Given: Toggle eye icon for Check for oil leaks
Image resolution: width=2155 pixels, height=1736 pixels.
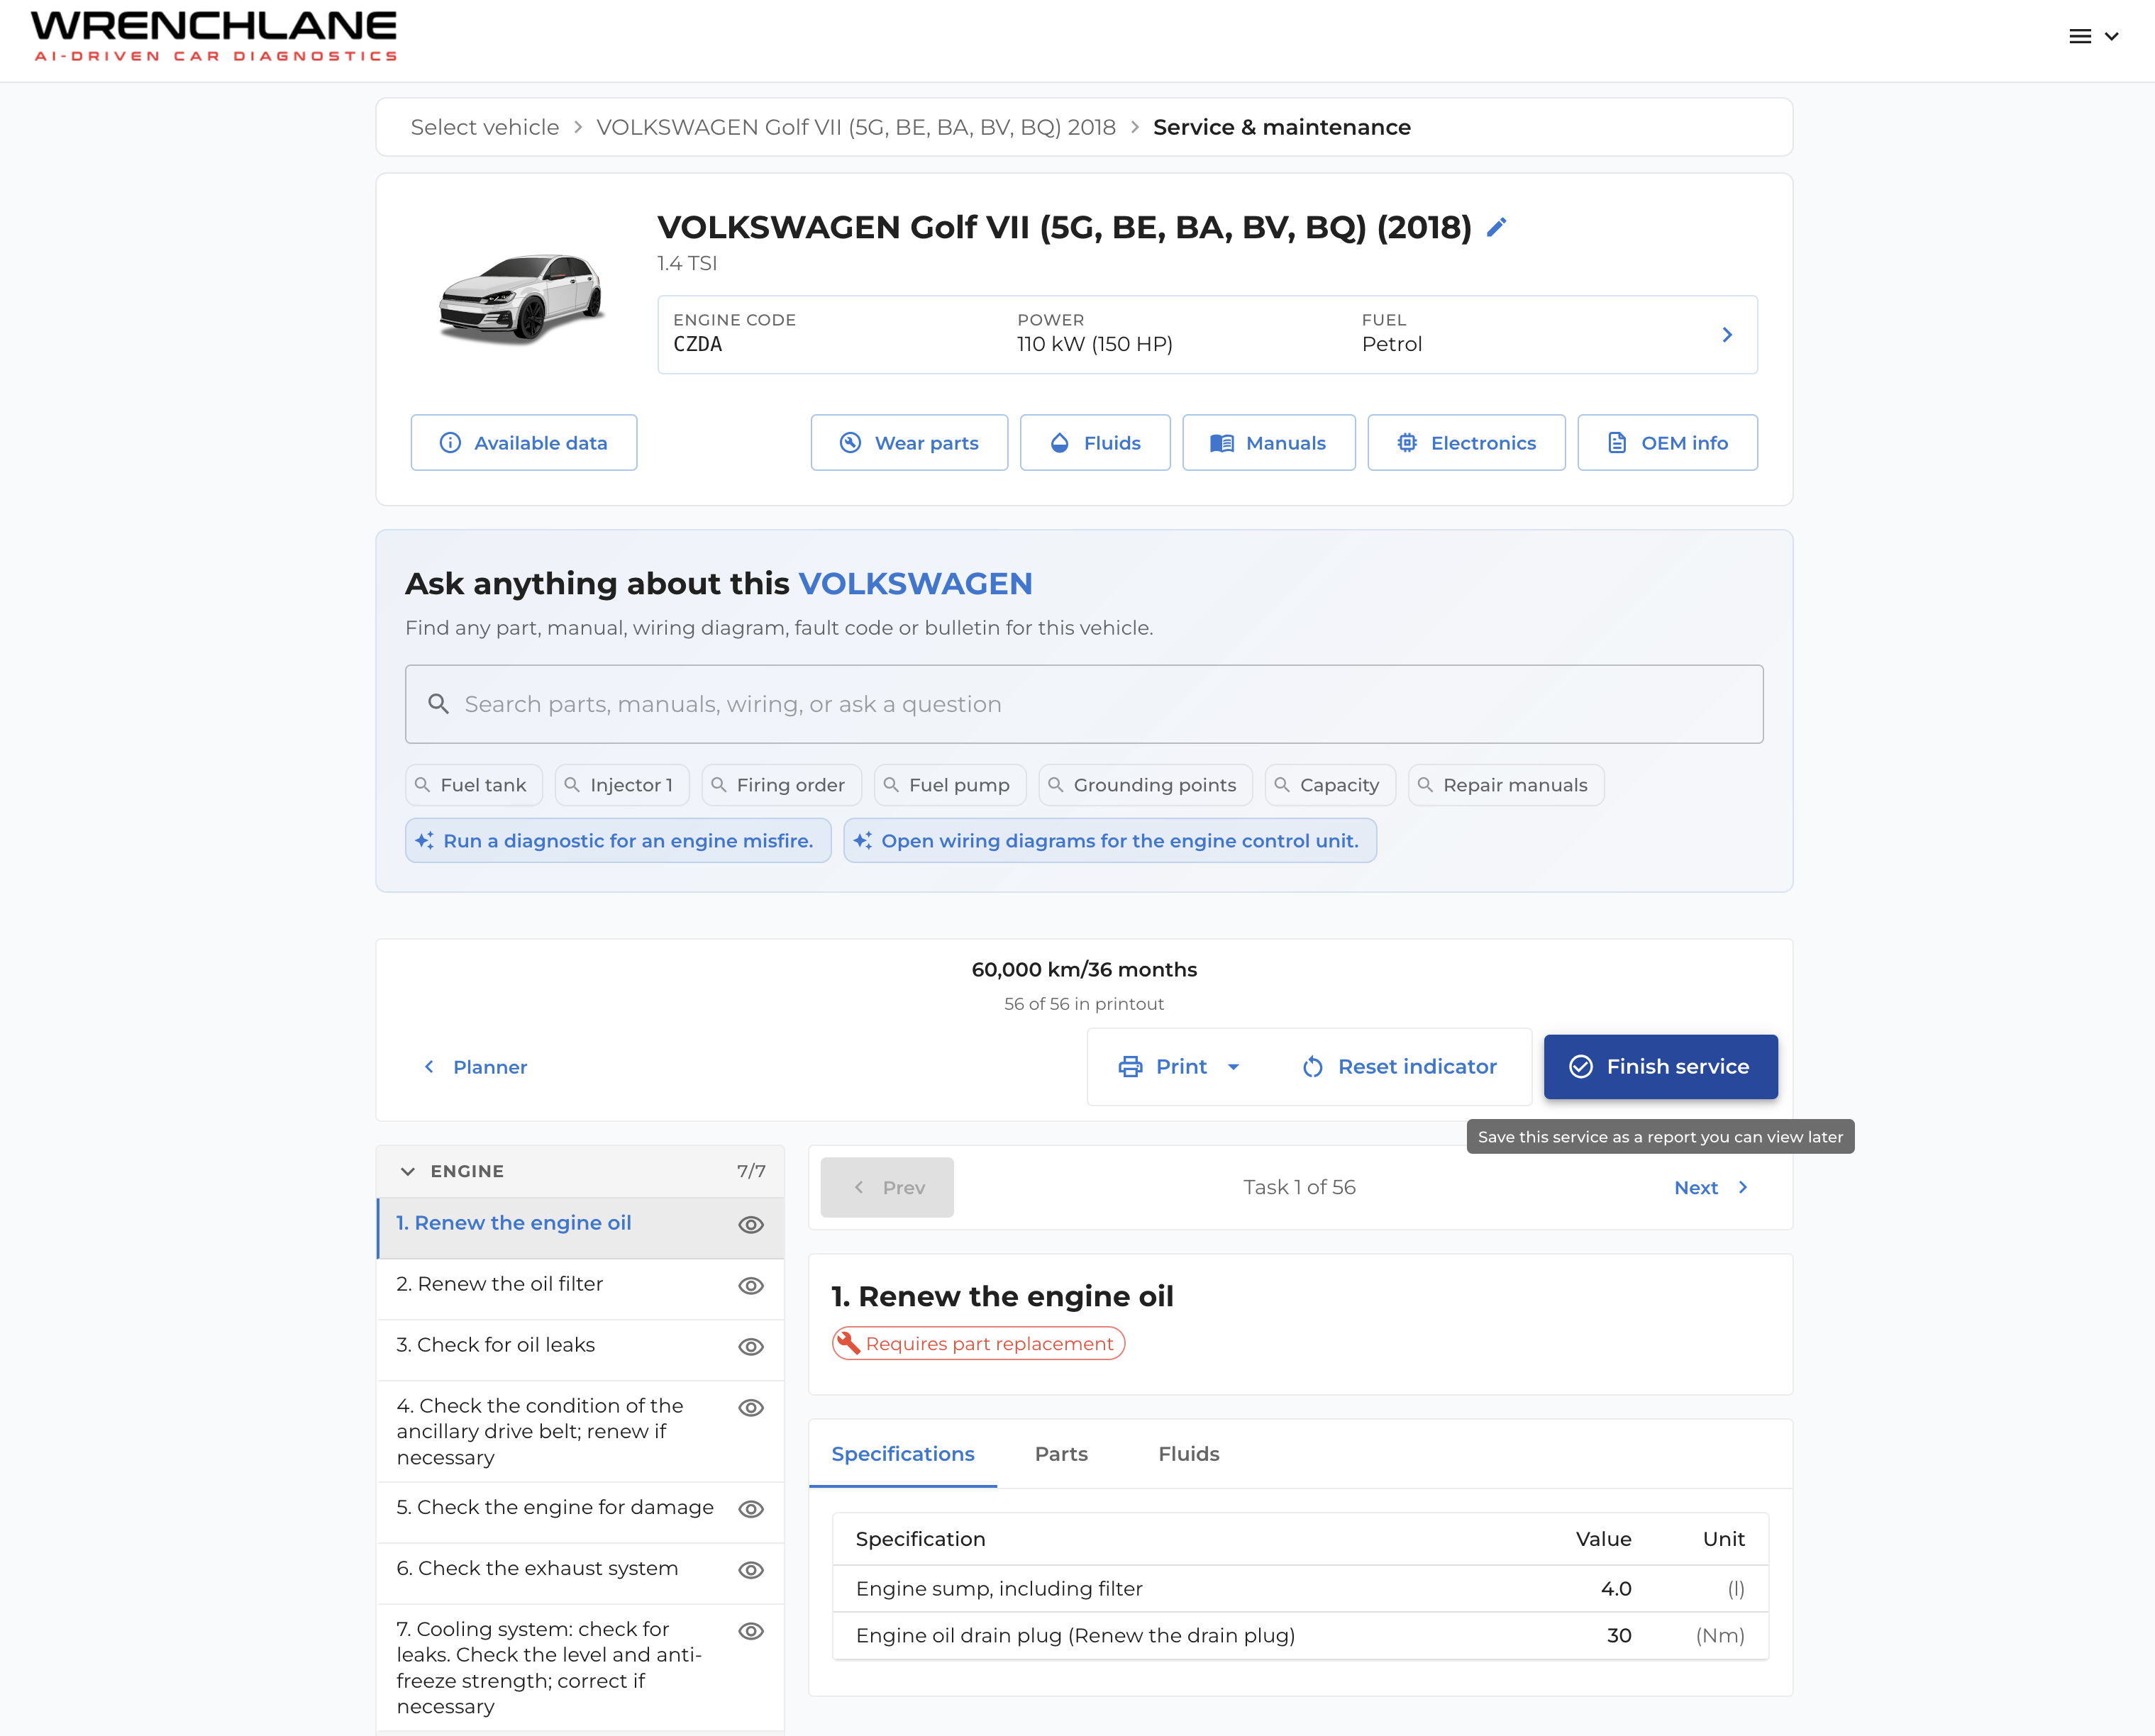Looking at the screenshot, I should tap(751, 1347).
